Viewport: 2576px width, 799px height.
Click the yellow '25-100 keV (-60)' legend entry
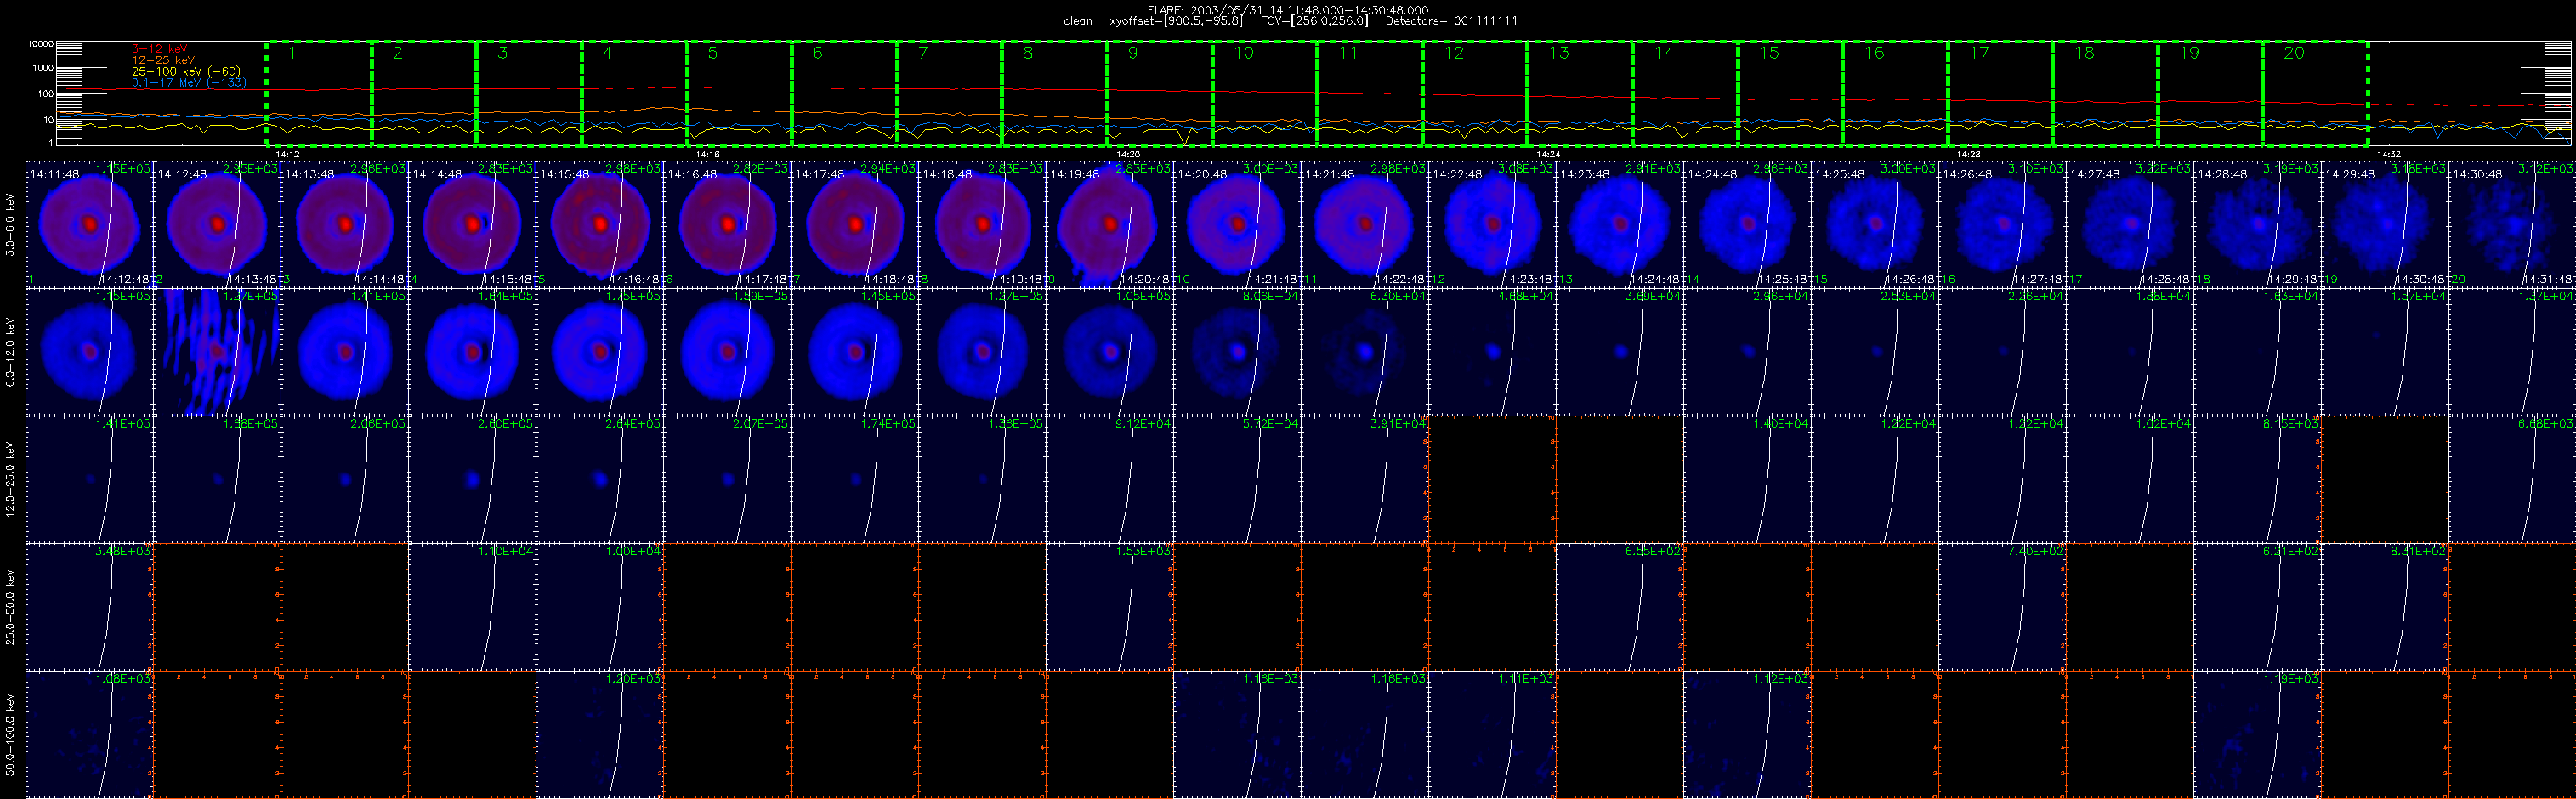coord(186,71)
